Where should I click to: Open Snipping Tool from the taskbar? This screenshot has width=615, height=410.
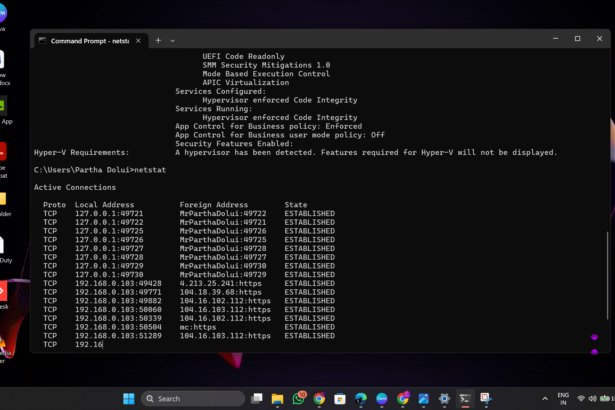coord(486,399)
